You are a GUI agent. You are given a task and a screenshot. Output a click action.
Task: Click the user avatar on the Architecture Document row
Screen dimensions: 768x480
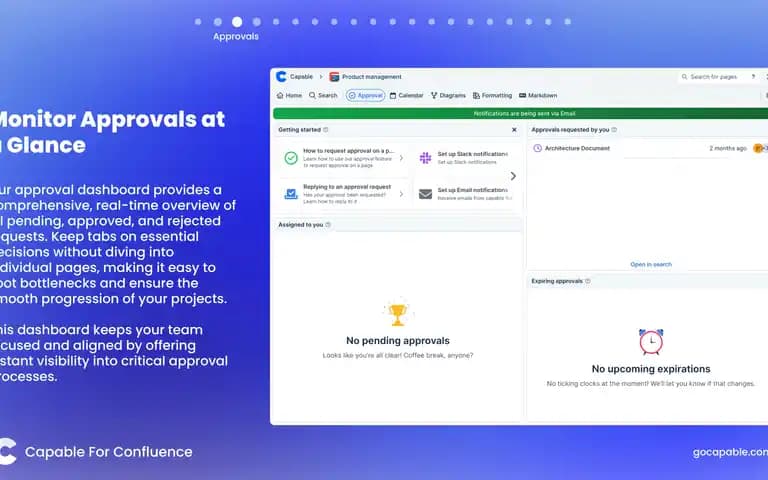tap(759, 148)
